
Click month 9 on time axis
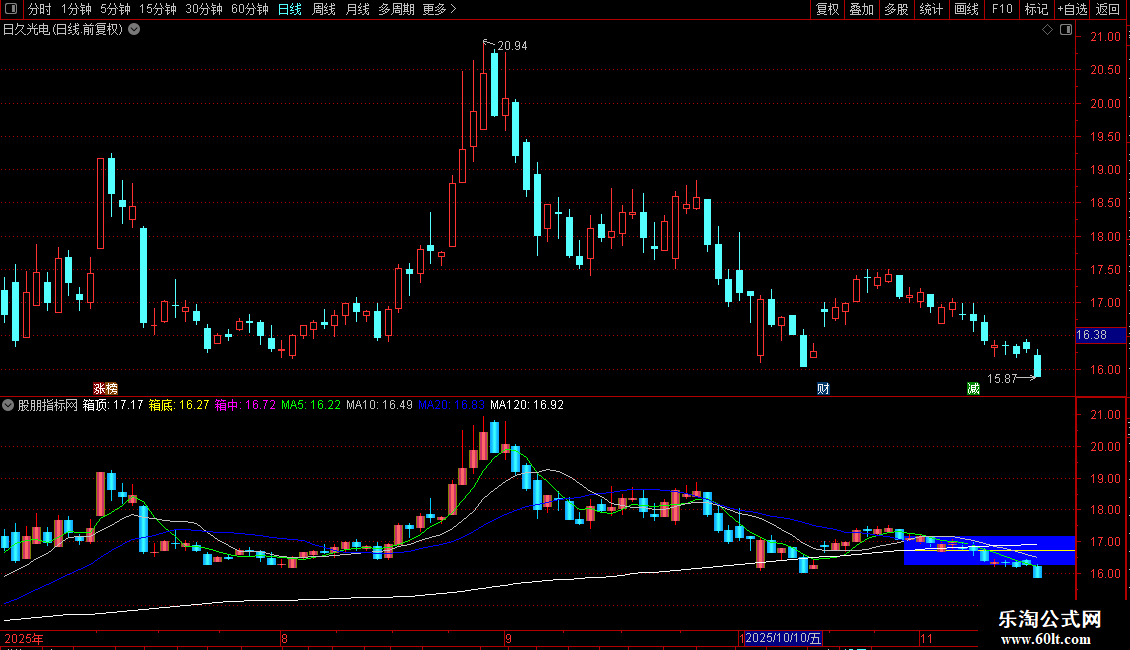tap(509, 638)
